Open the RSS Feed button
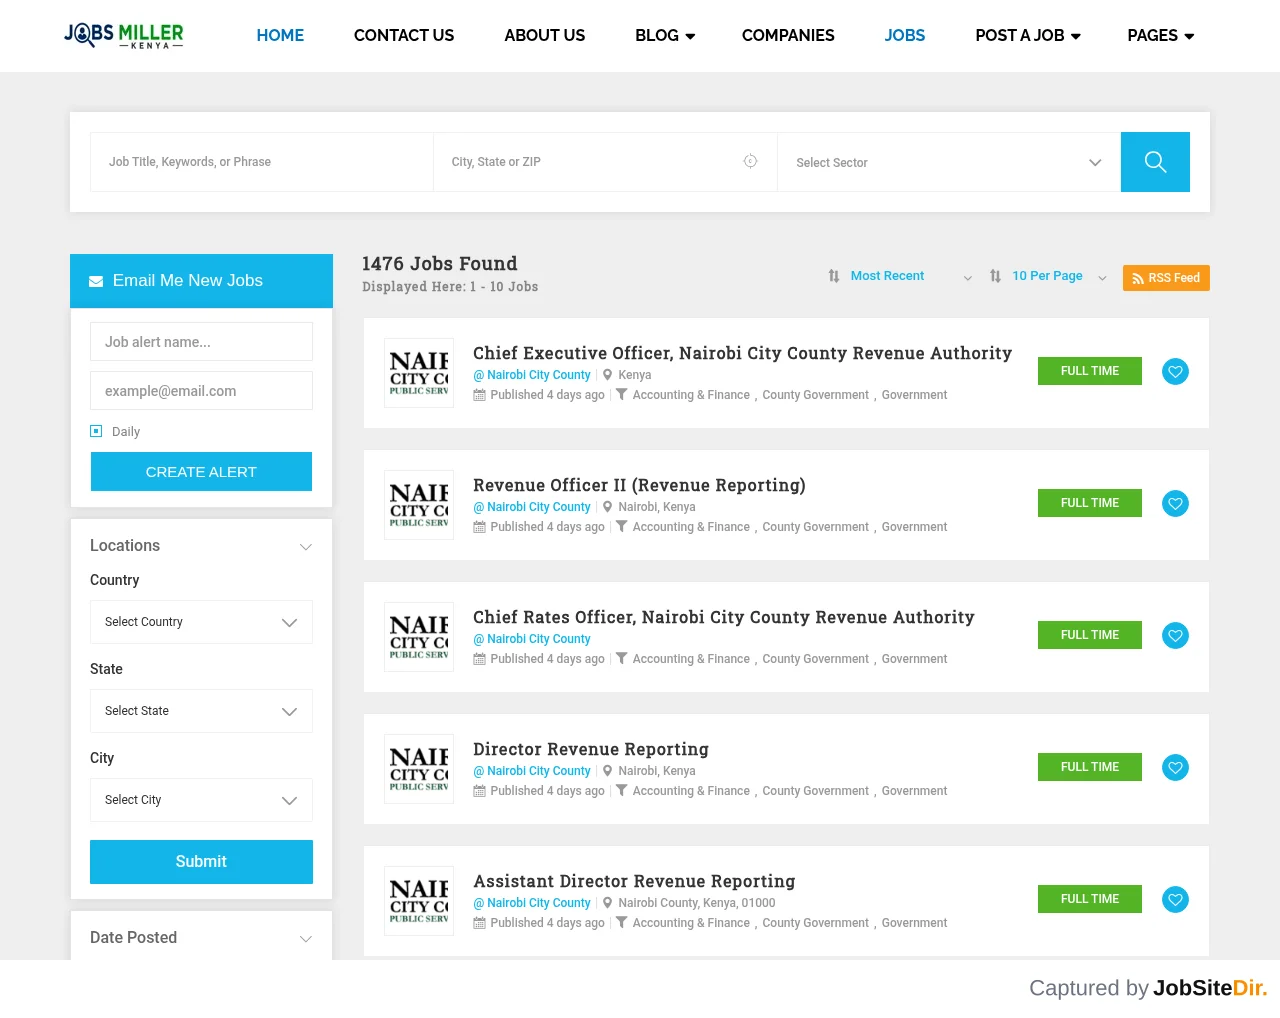1280x1018 pixels. click(1166, 278)
